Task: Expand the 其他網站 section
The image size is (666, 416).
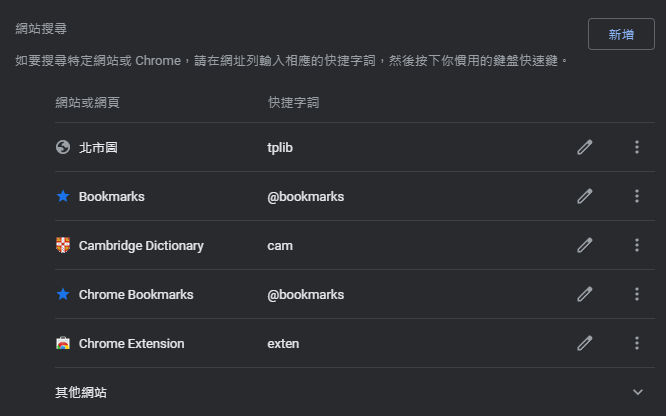Action: click(x=637, y=392)
